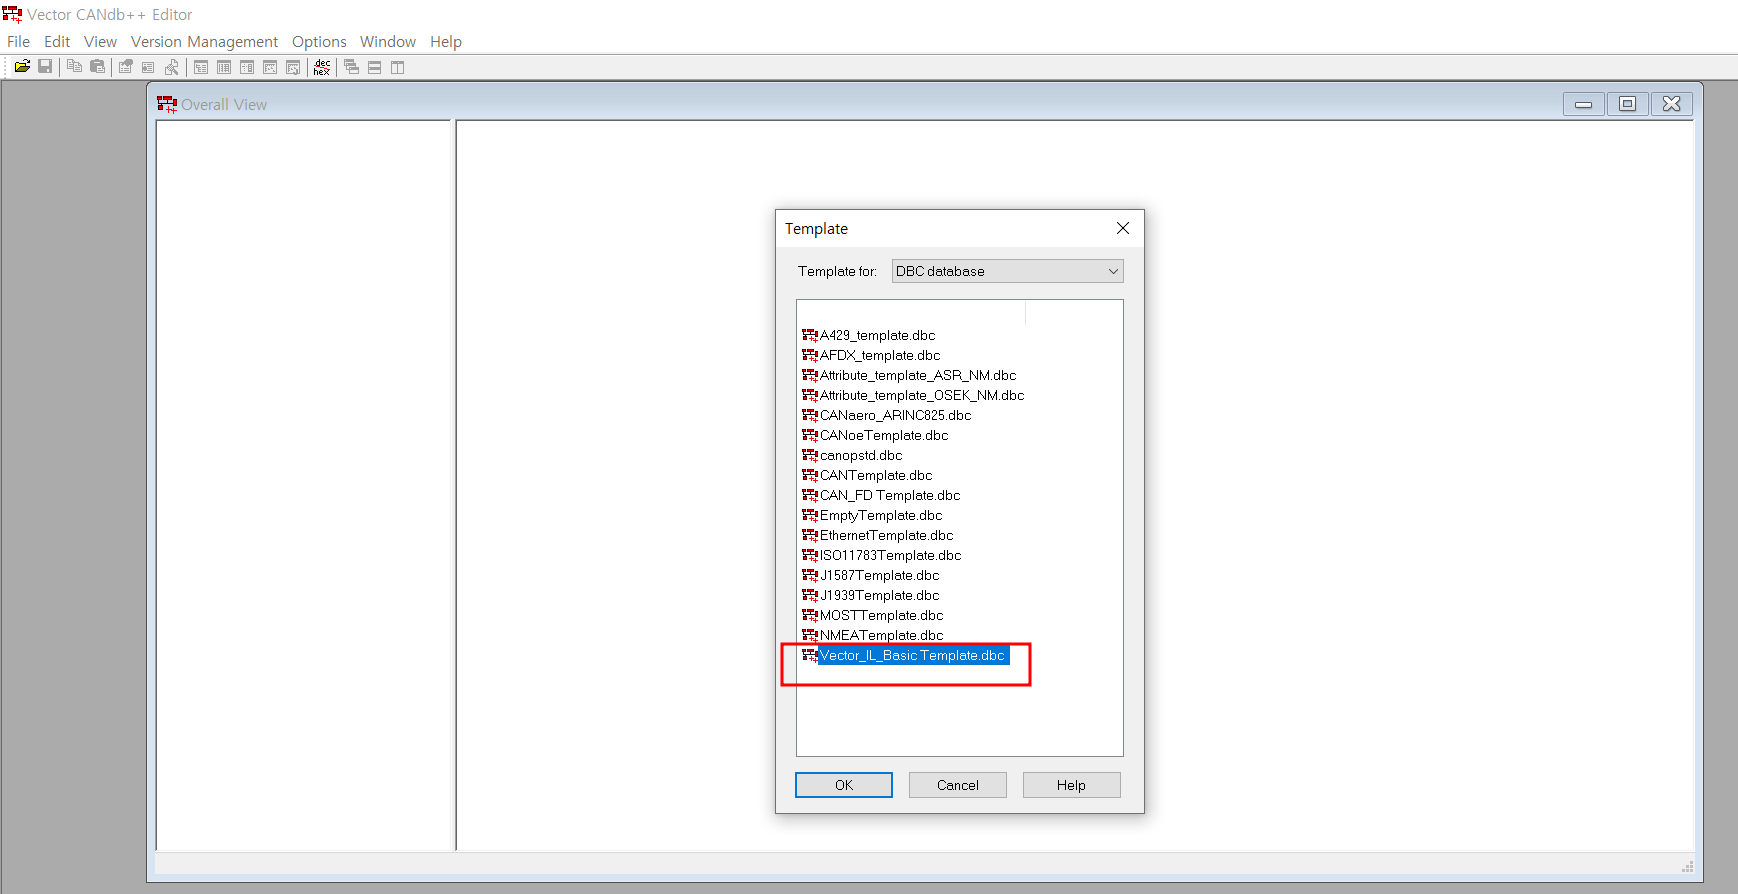Select NMEATemplate.dbc
The image size is (1738, 894).
coord(881,635)
